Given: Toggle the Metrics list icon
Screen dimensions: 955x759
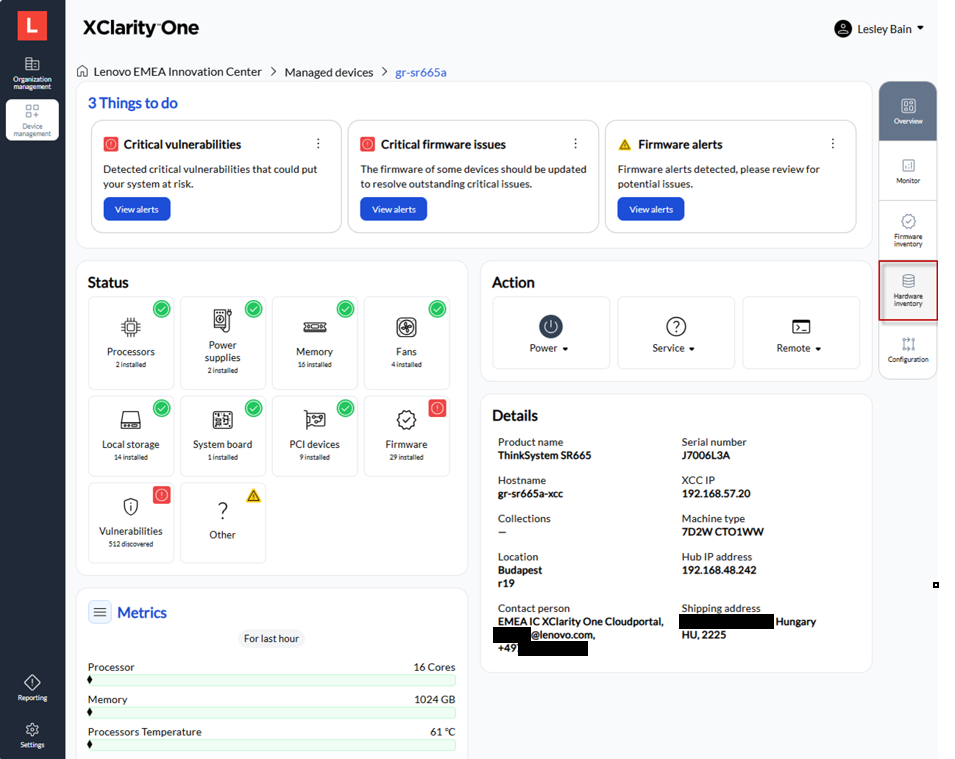Looking at the screenshot, I should [x=100, y=612].
